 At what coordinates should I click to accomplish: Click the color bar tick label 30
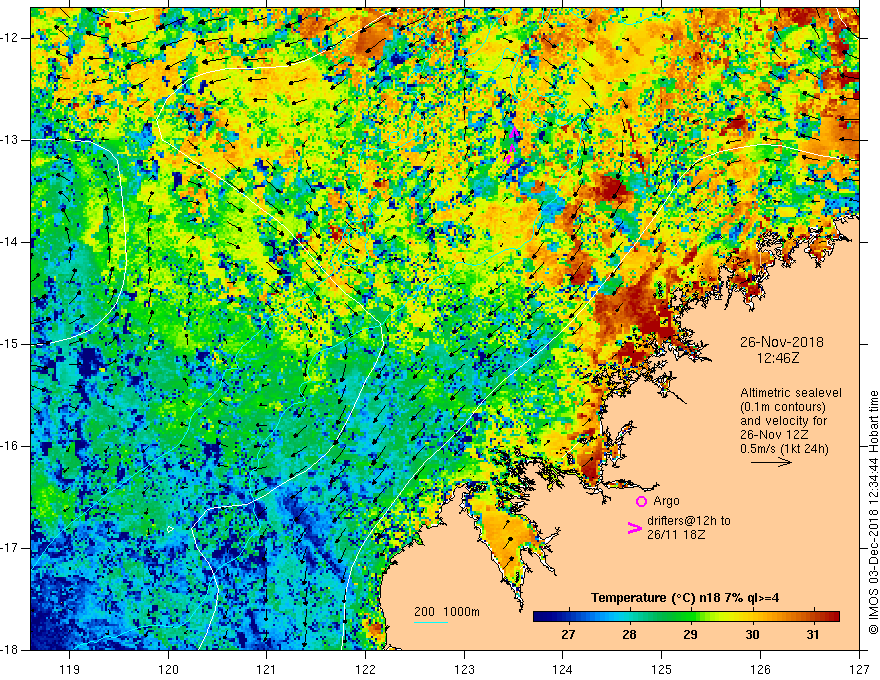752,635
